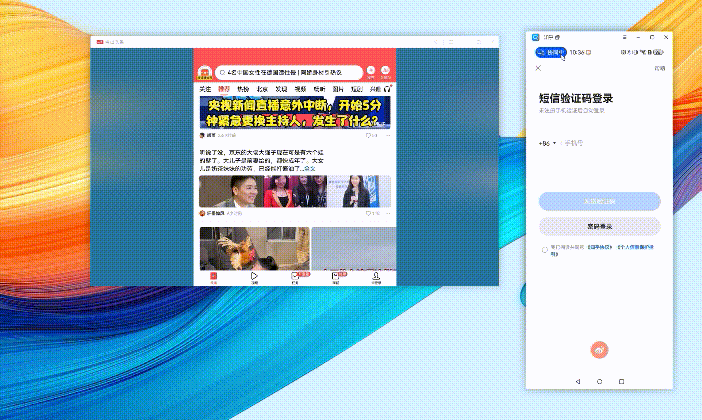
Task: Click the 密码登录 button
Action: (x=599, y=226)
